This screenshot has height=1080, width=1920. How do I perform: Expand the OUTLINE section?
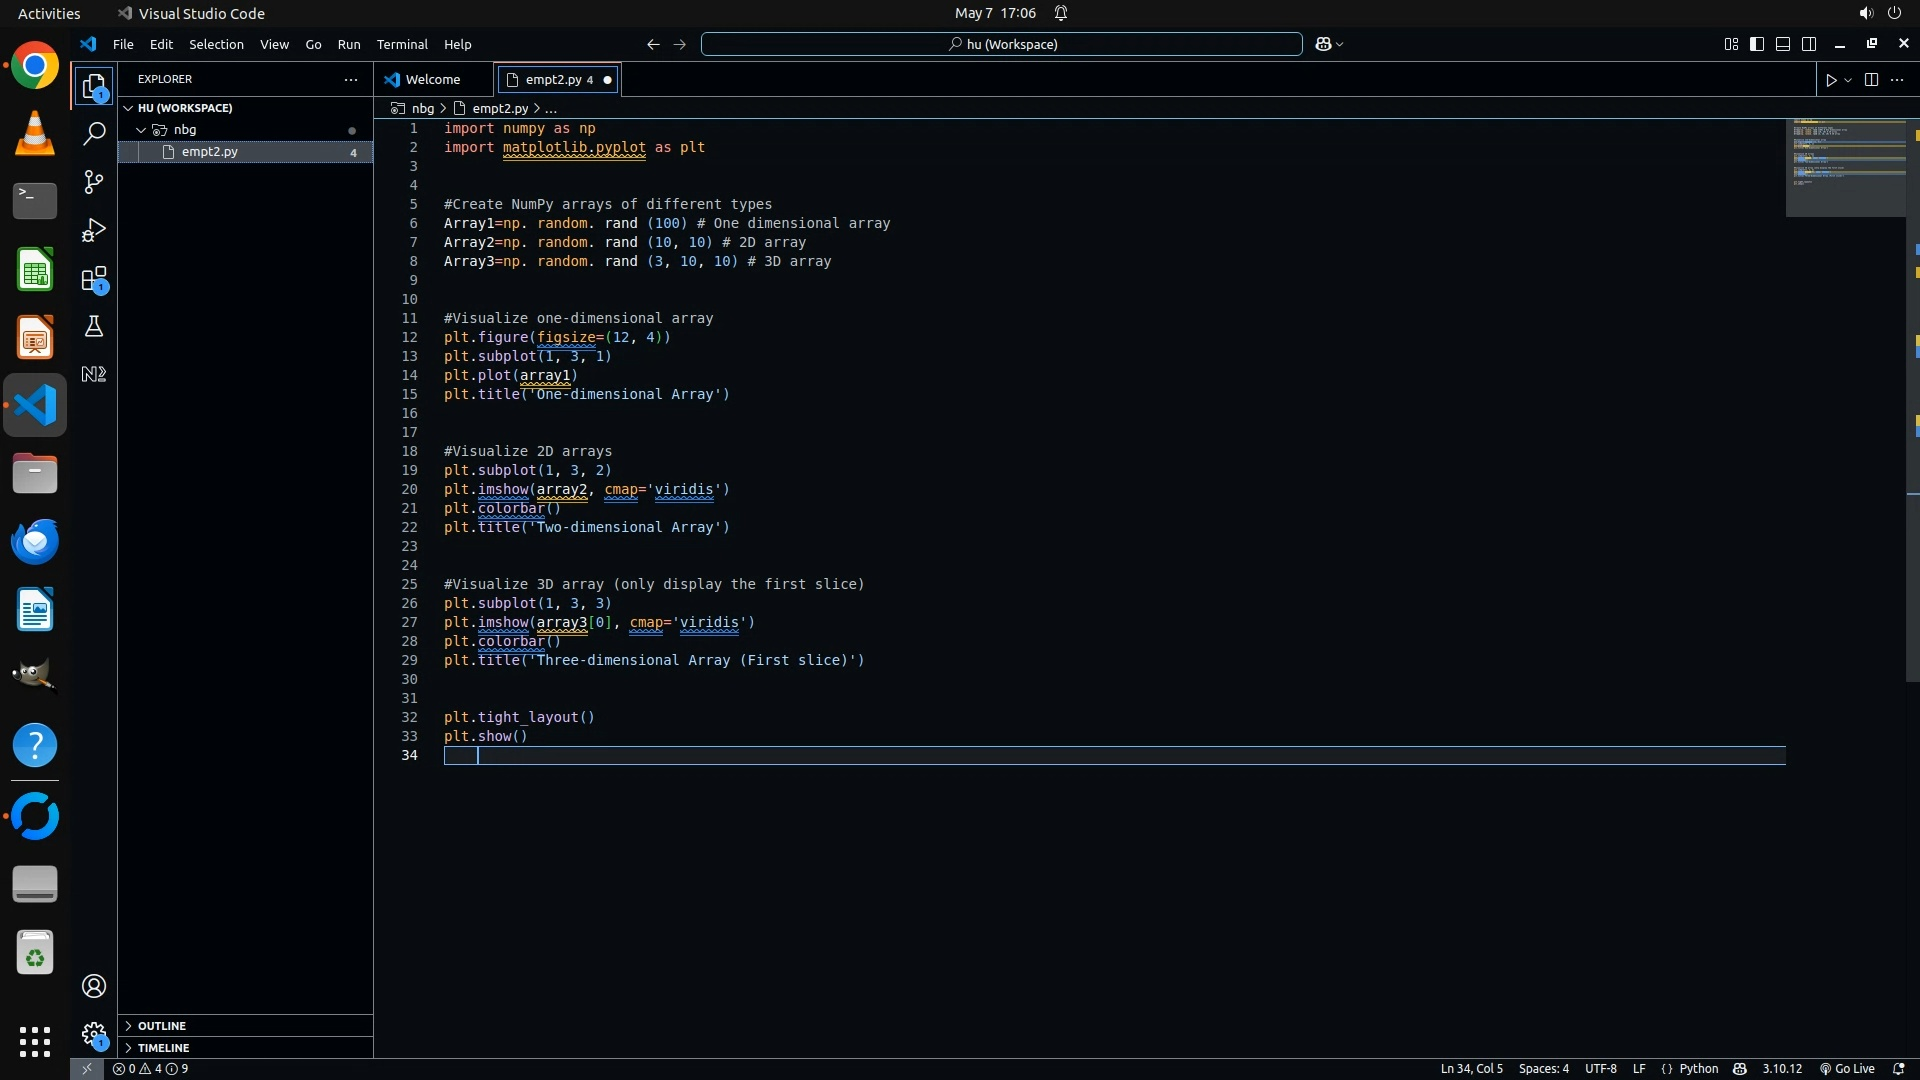[162, 1026]
